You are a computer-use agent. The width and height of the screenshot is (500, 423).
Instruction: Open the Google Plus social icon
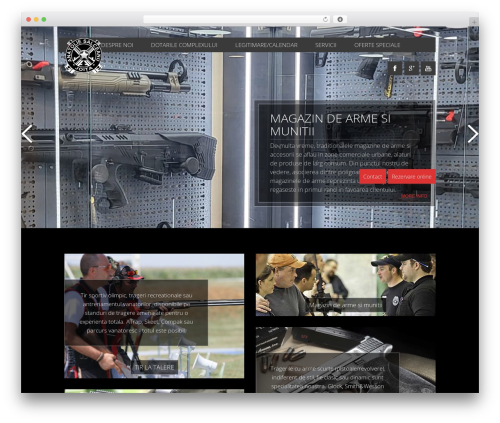tap(411, 68)
